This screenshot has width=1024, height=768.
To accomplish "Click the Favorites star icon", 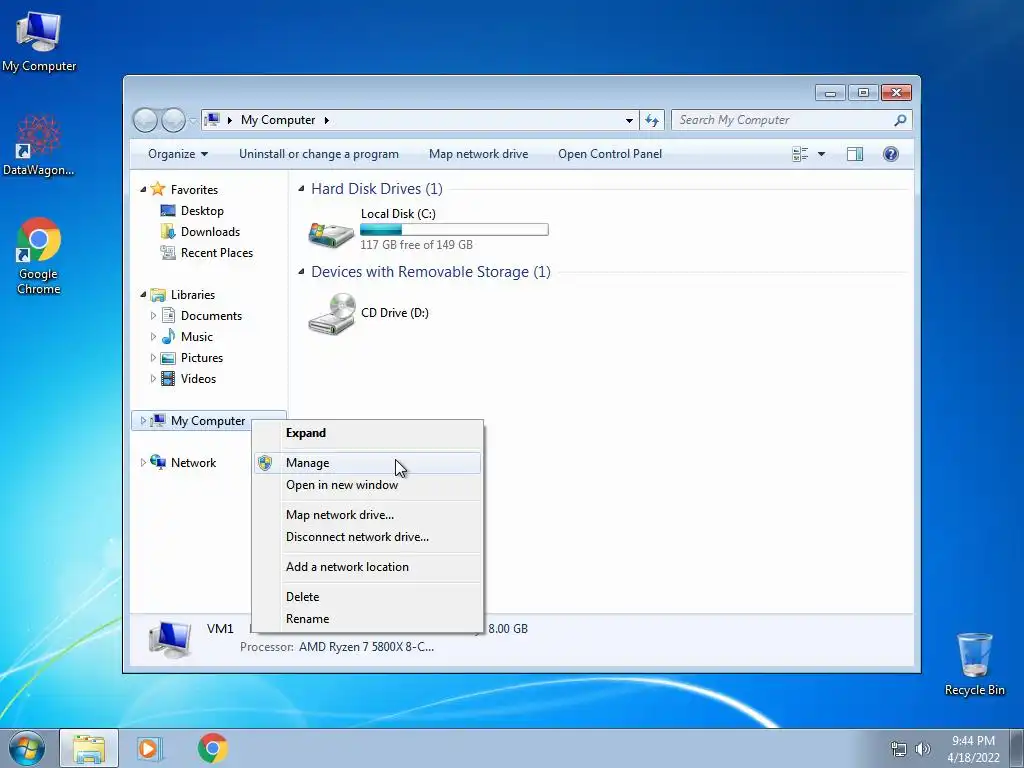I will (x=157, y=189).
